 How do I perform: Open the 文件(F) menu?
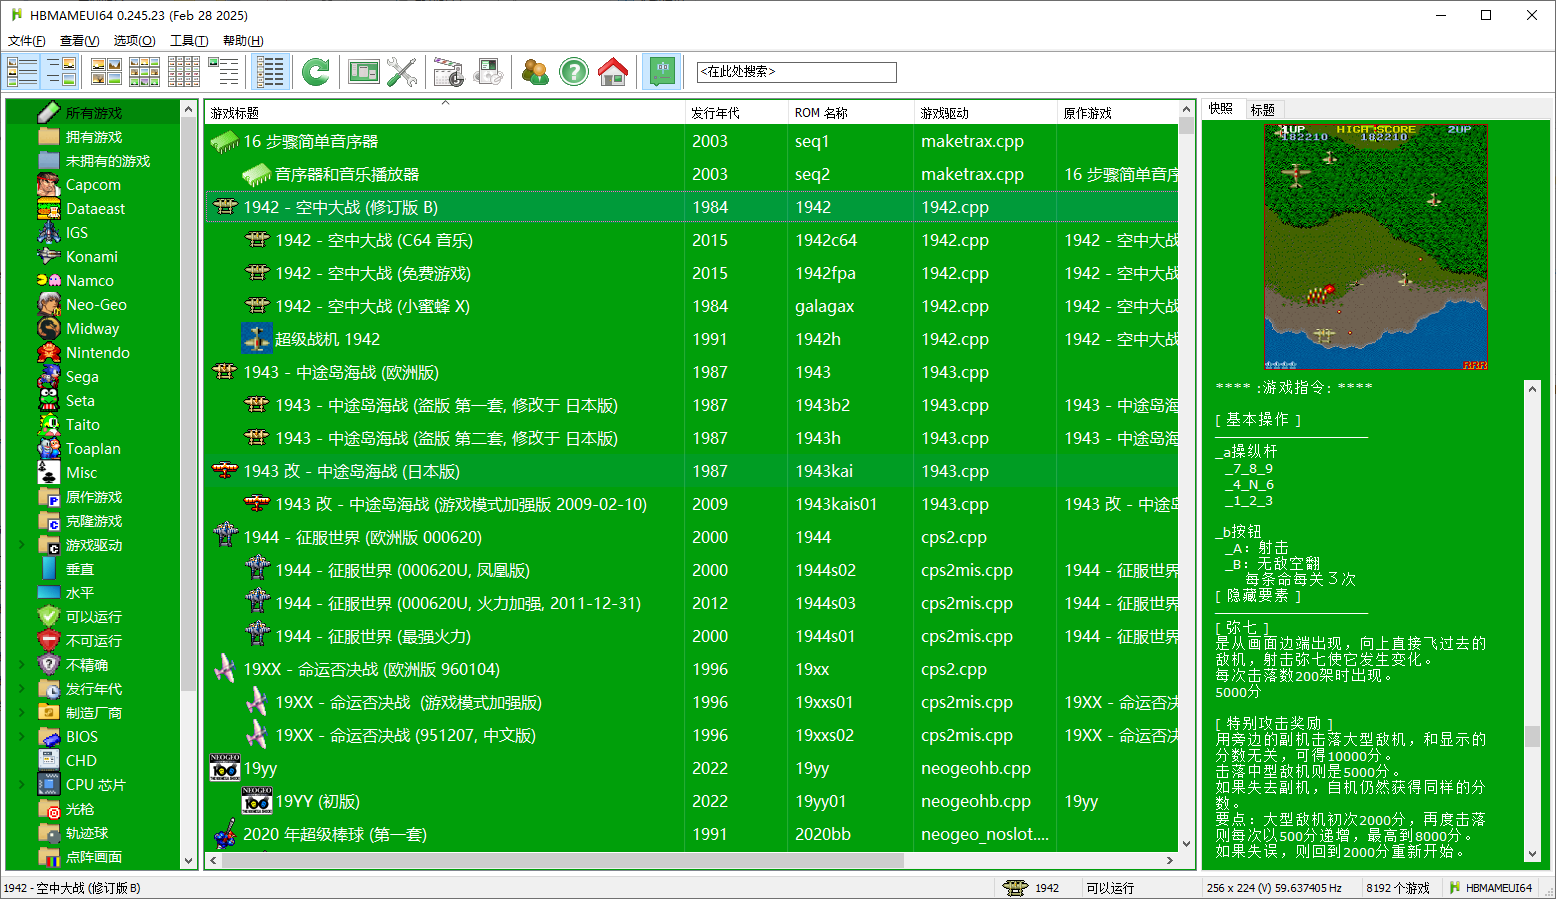click(x=27, y=41)
